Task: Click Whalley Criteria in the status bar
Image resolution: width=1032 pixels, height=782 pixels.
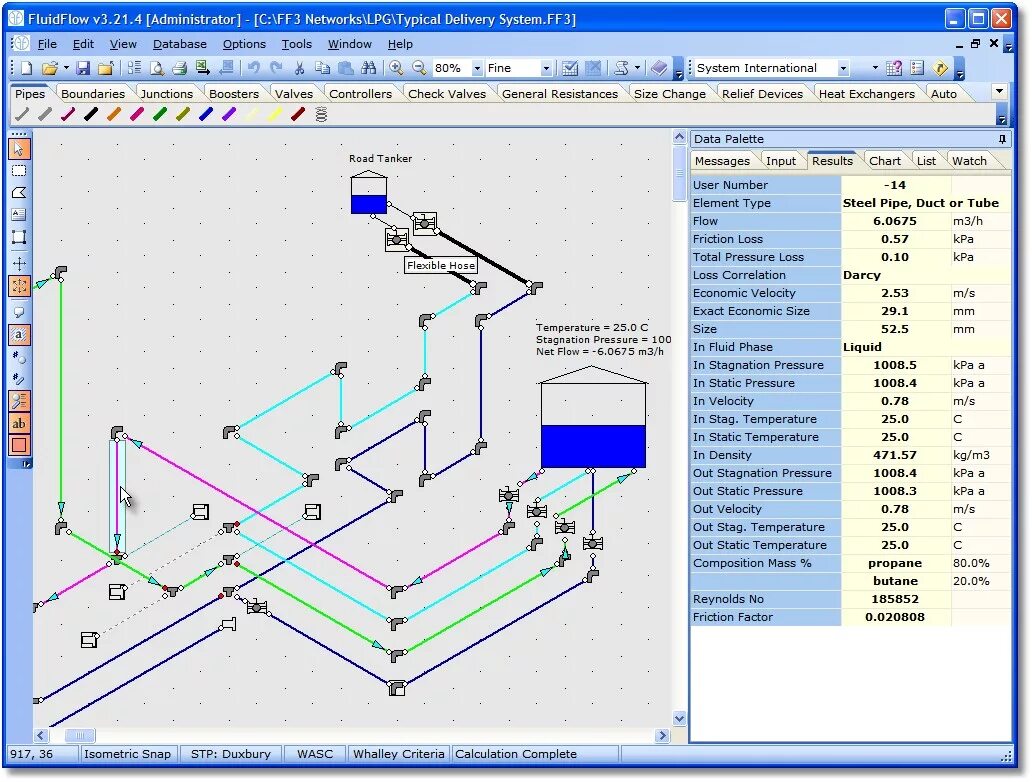Action: (x=398, y=754)
